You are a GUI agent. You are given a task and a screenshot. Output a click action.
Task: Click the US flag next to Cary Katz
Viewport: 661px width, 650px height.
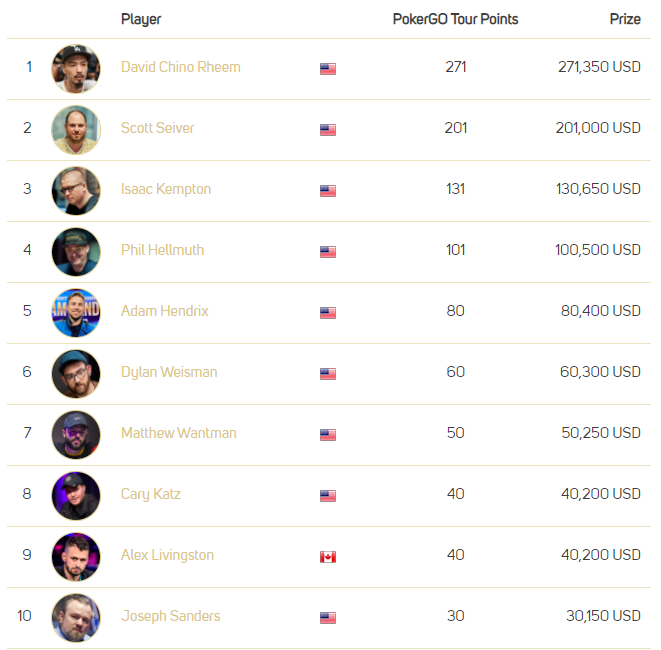point(328,495)
